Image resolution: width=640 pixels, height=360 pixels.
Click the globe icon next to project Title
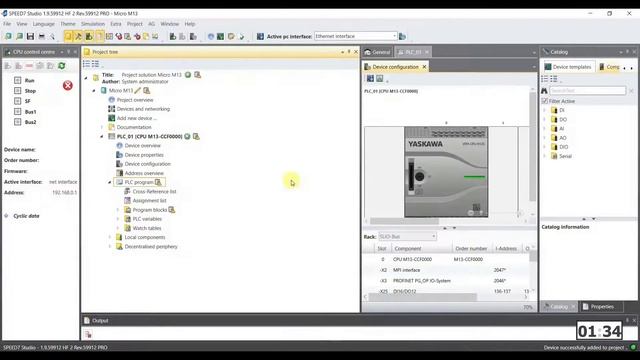(188, 75)
